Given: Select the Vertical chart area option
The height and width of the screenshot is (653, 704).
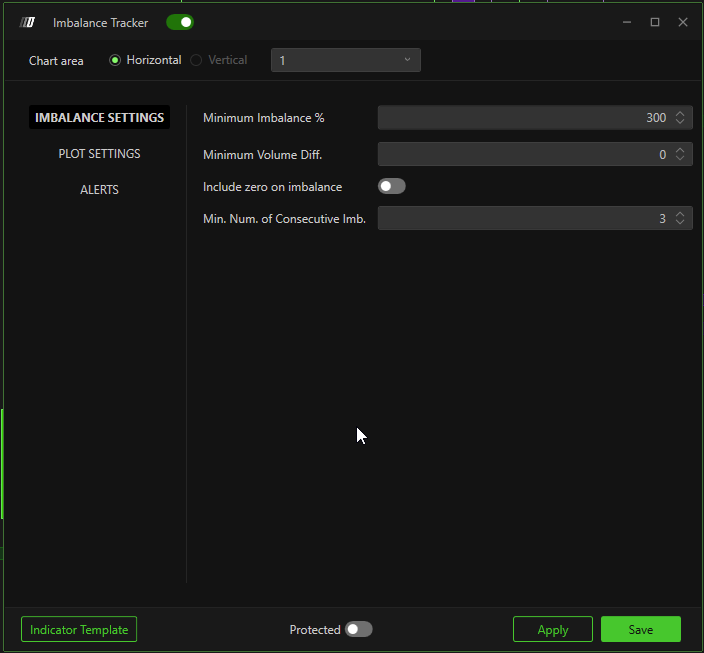Looking at the screenshot, I should tap(196, 60).
